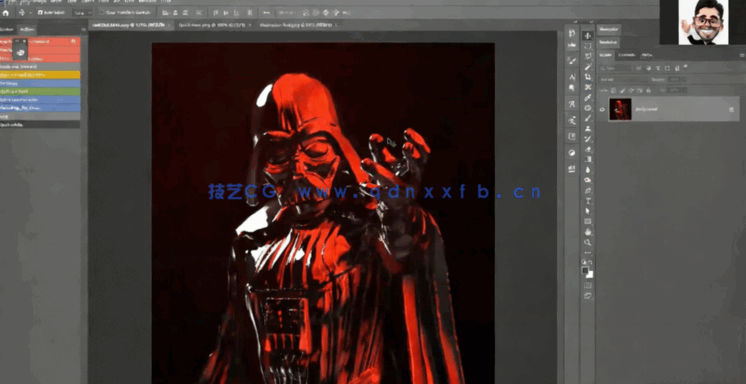Select the Crop tool

[588, 77]
